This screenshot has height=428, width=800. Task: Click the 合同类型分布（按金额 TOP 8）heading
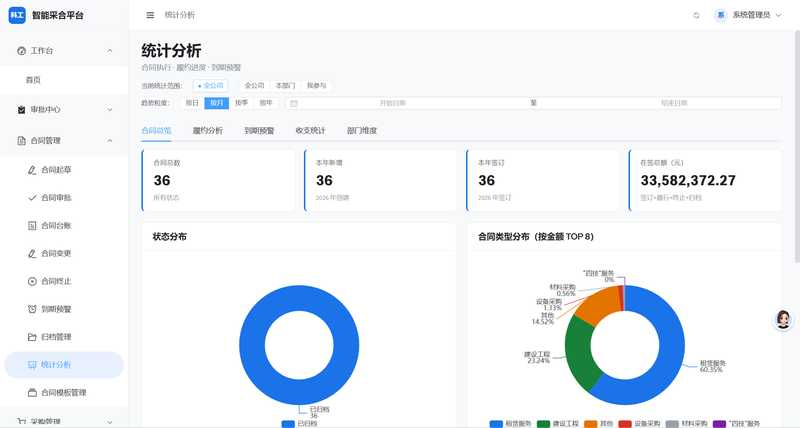tap(536, 237)
